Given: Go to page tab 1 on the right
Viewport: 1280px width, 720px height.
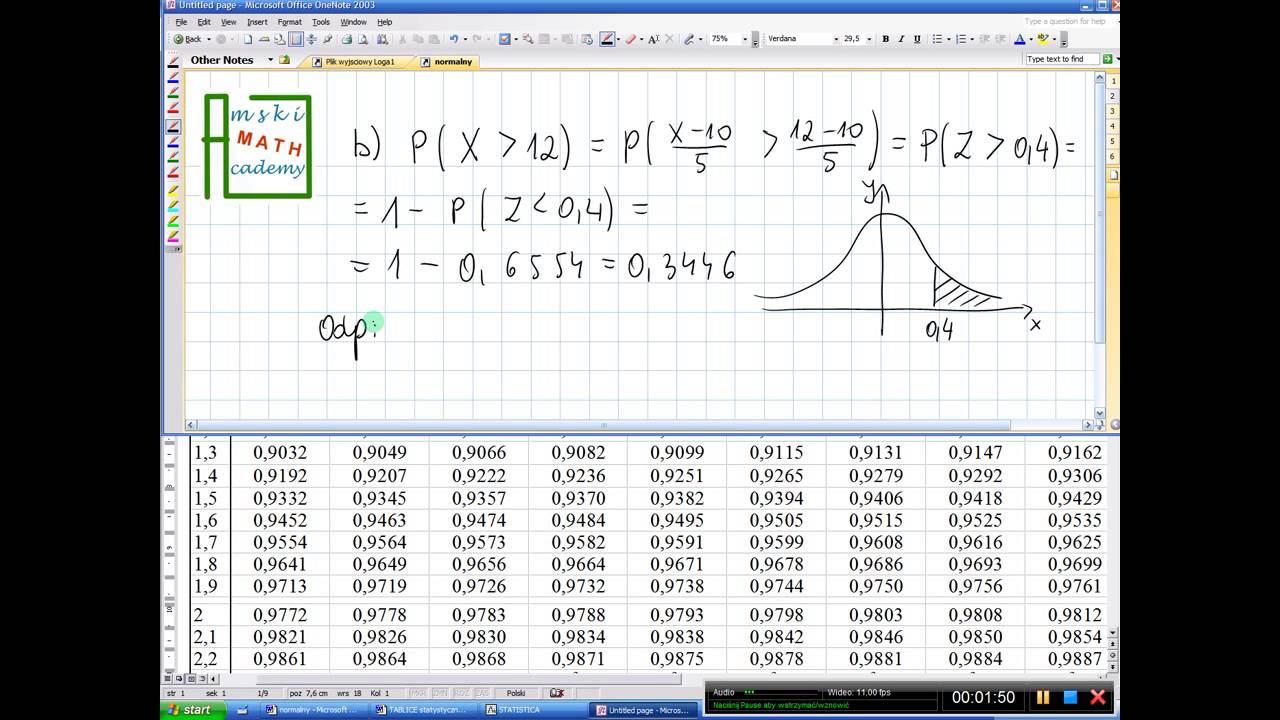Looking at the screenshot, I should 1112,82.
